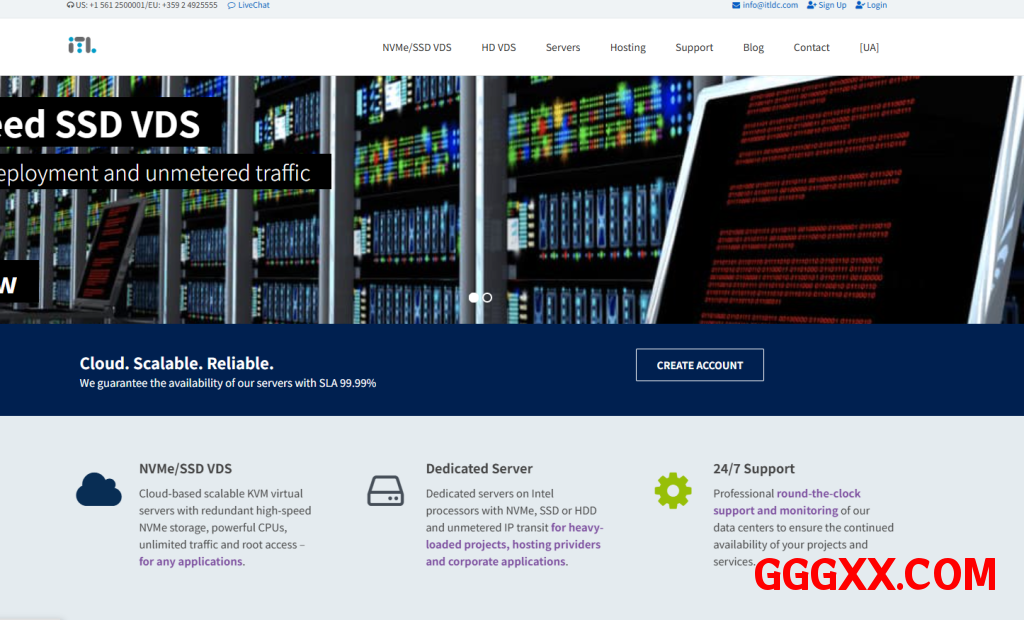Open the Support menu item

pyautogui.click(x=694, y=47)
